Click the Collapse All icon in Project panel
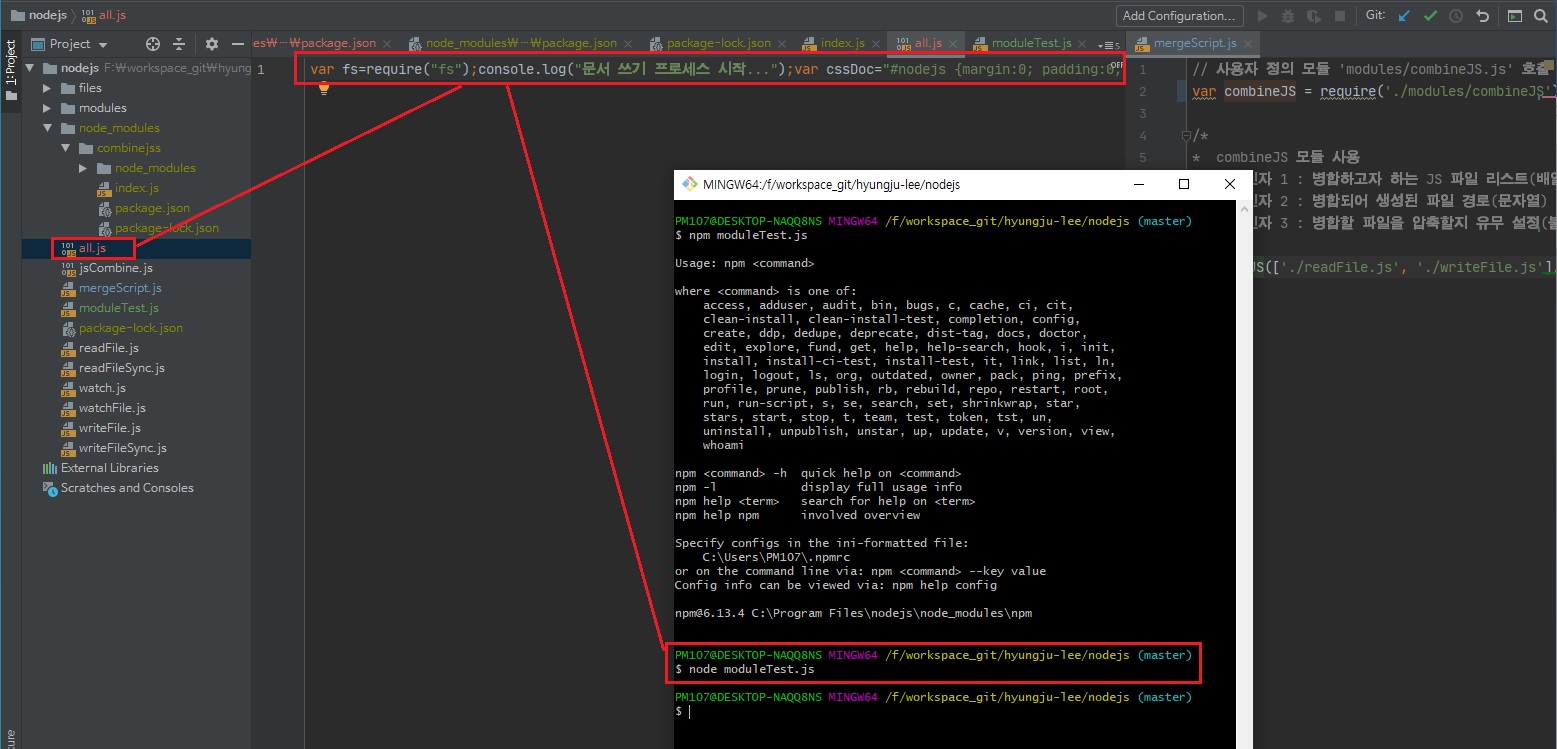This screenshot has width=1557, height=749. 180,44
